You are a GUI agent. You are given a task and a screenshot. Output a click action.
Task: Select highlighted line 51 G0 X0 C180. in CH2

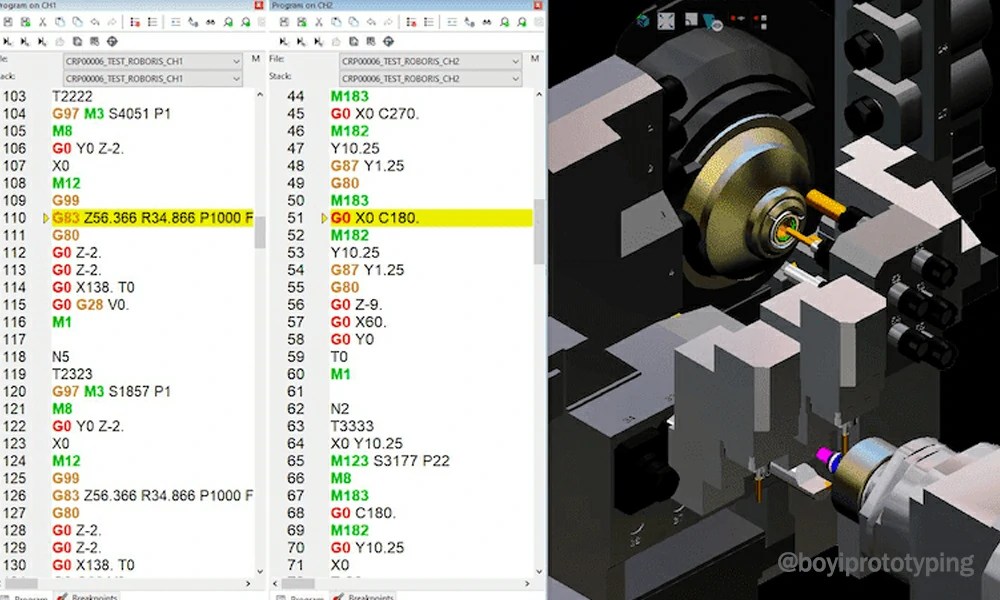431,218
